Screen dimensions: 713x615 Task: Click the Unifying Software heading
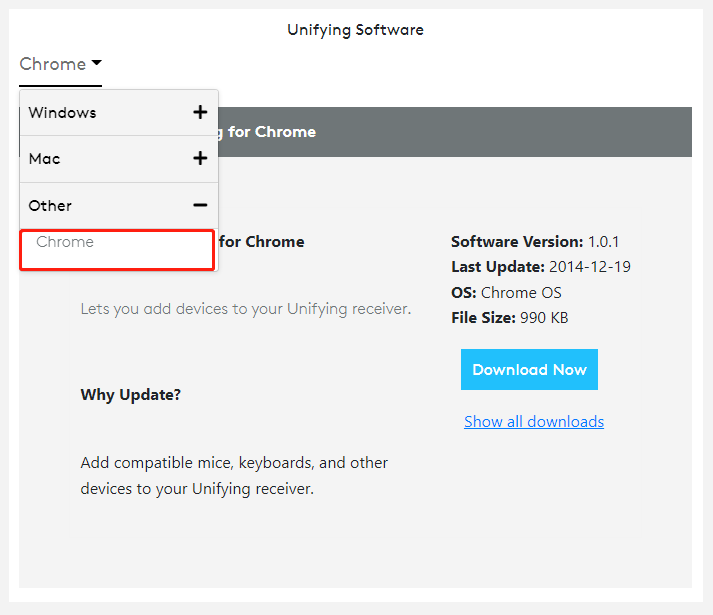tap(355, 30)
